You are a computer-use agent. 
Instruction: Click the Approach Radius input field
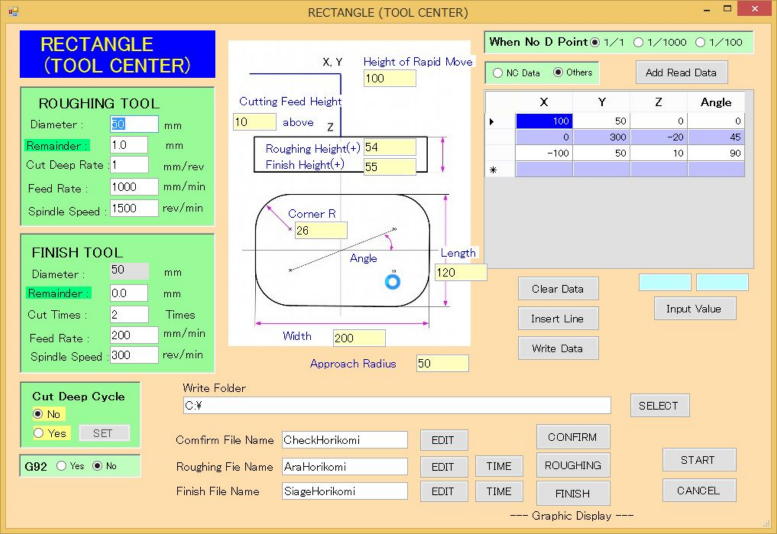coord(441,364)
